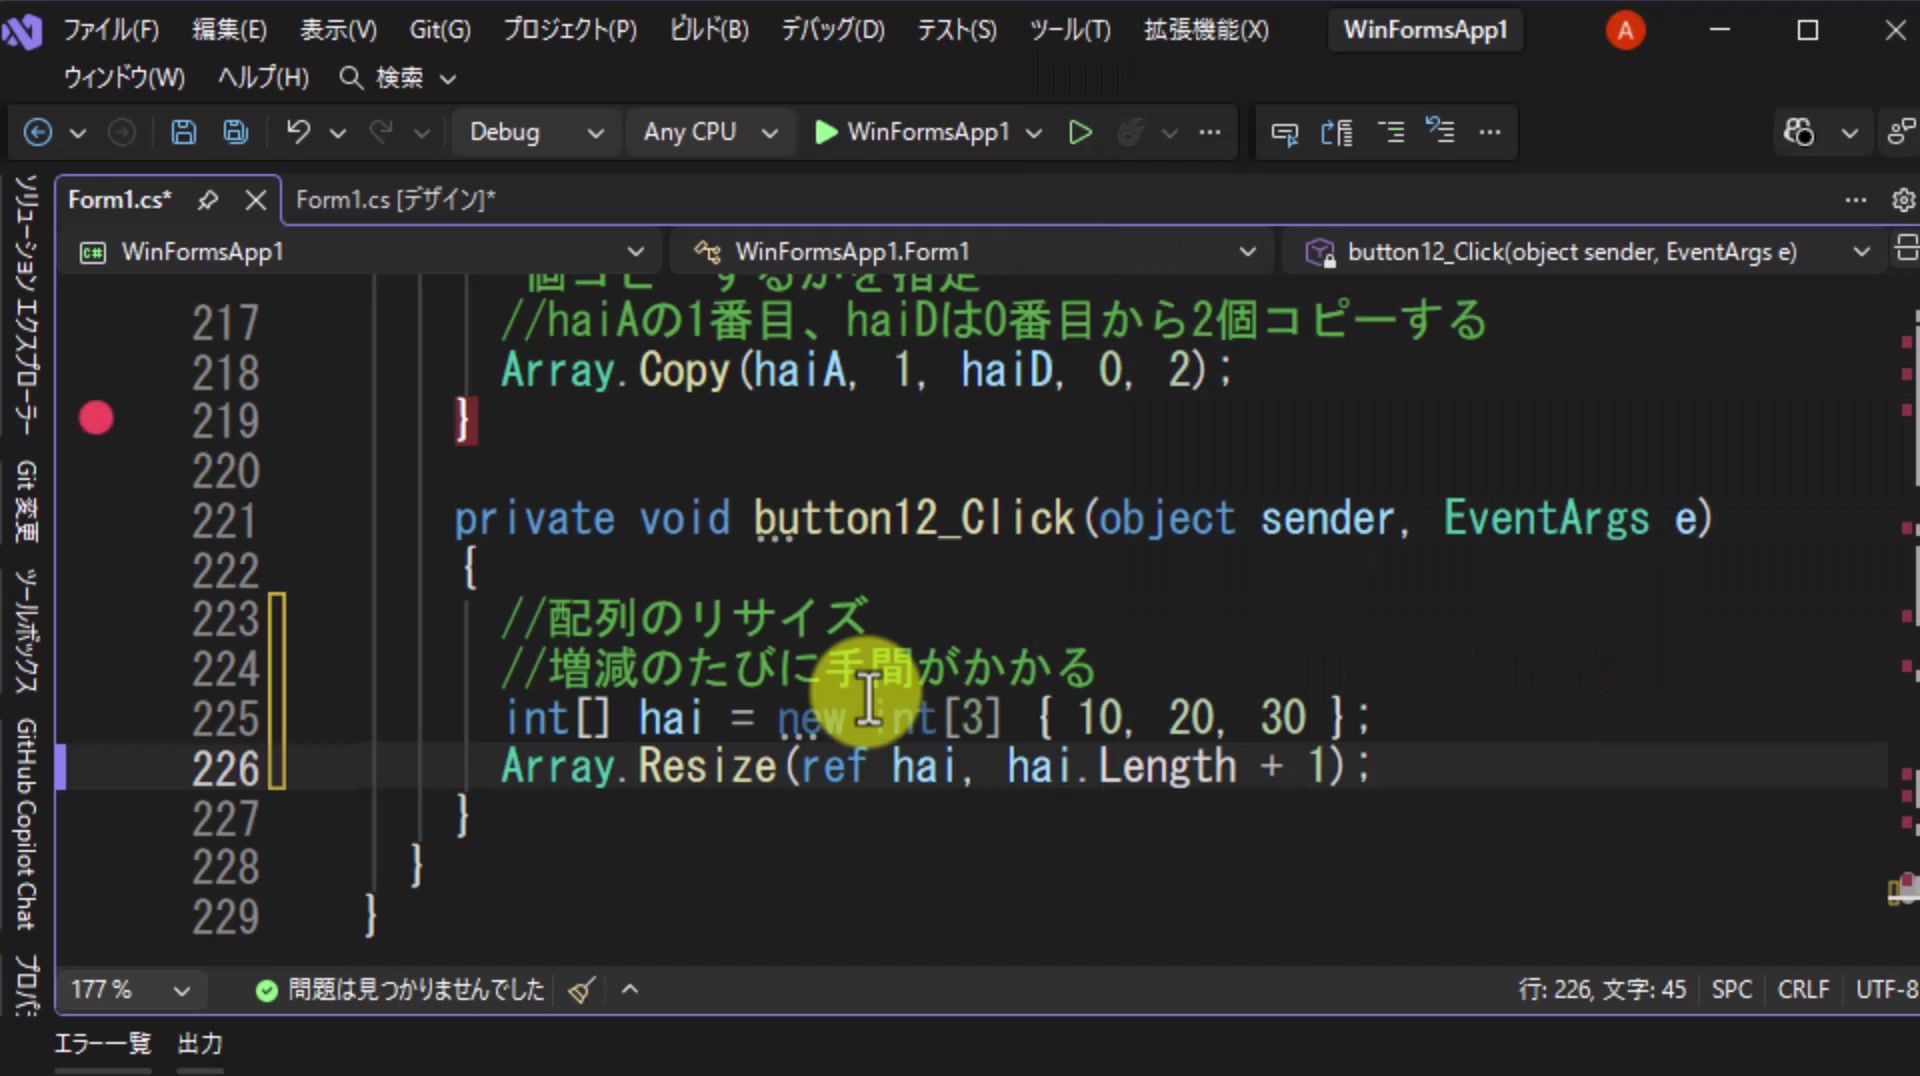Click the account avatar A badge
Image resolution: width=1920 pixels, height=1076 pixels.
[x=1625, y=31]
